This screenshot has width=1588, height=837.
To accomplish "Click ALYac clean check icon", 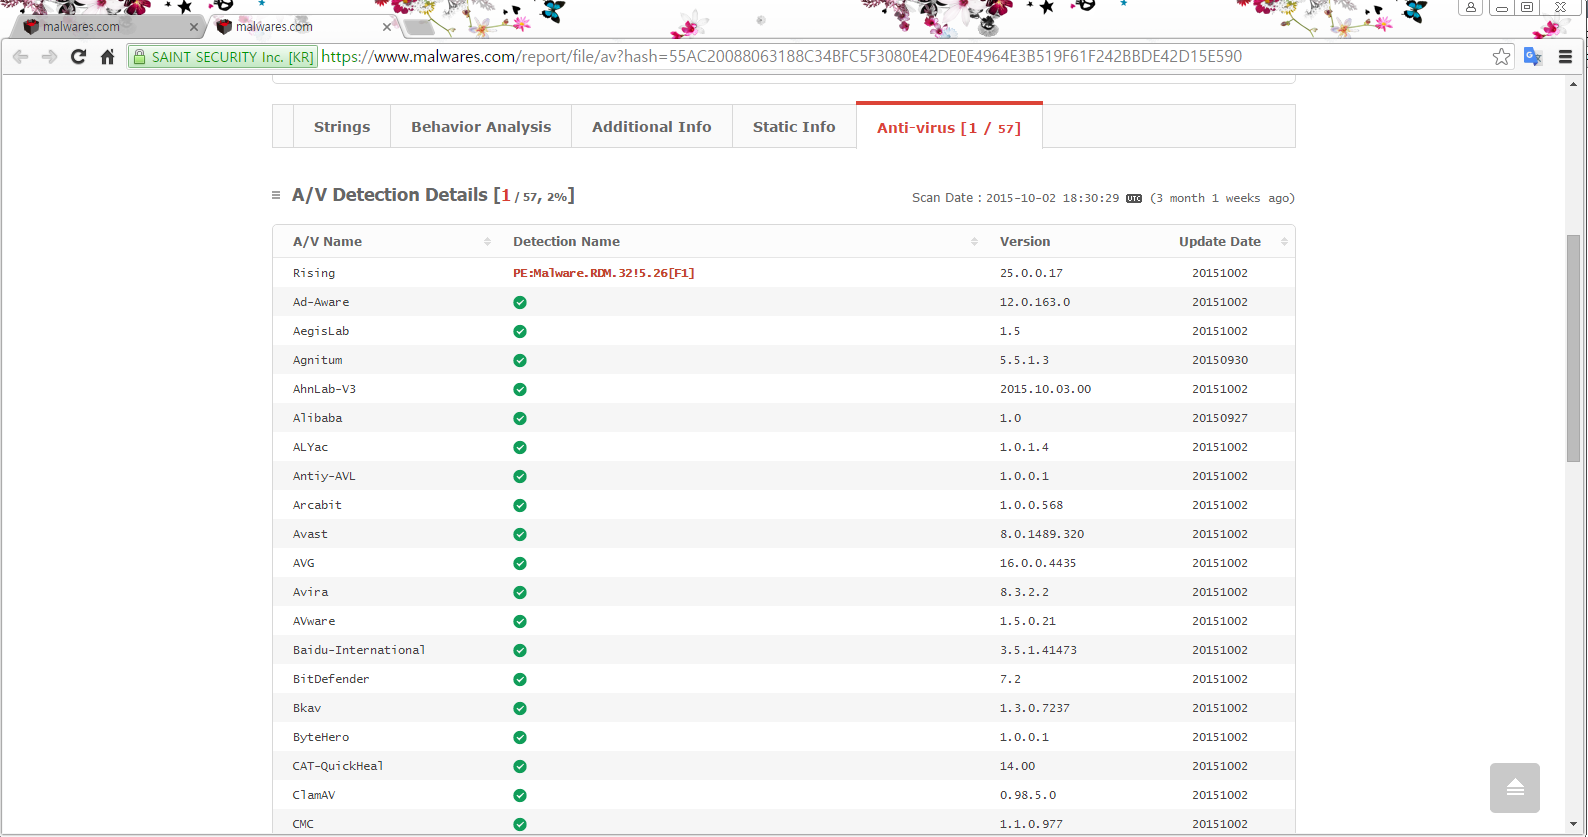I will pos(520,447).
